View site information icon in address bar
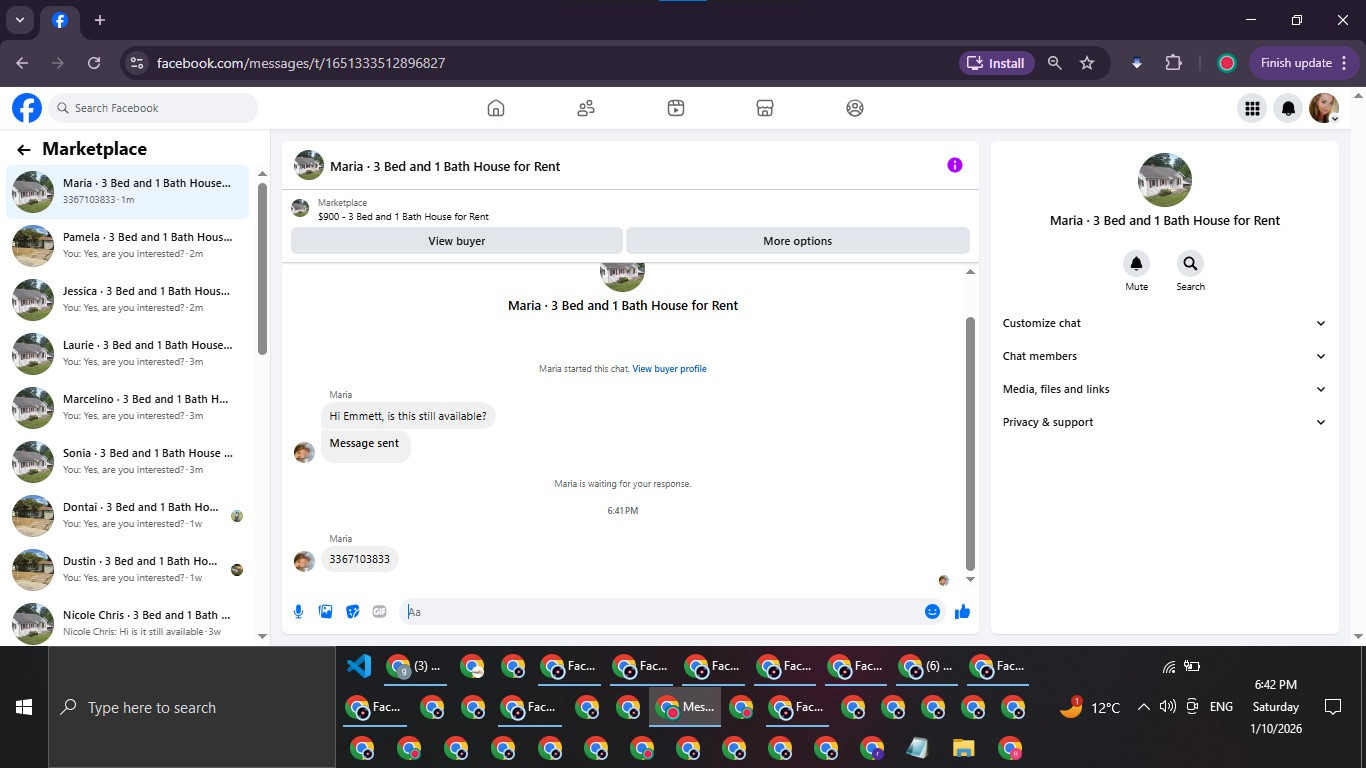1366x768 pixels. pyautogui.click(x=137, y=63)
